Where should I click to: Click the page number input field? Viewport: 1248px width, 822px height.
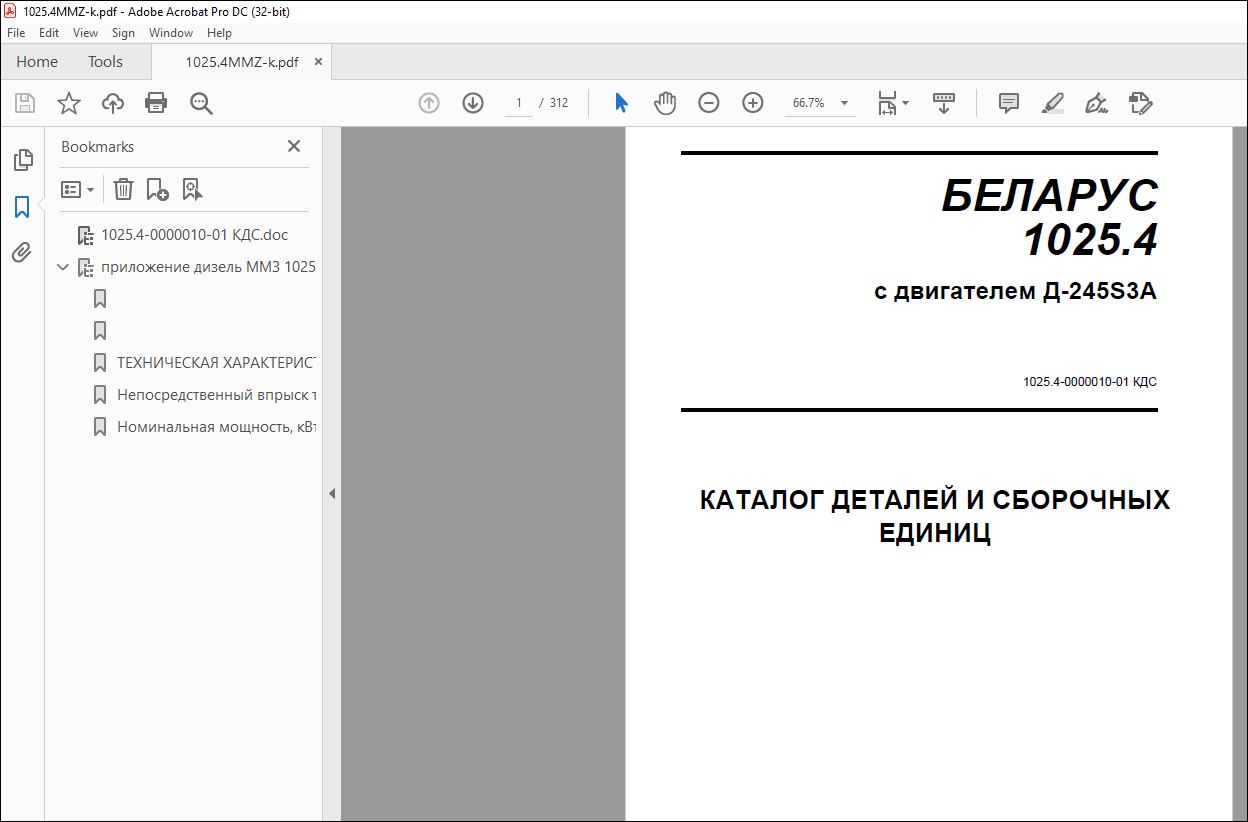[x=518, y=103]
